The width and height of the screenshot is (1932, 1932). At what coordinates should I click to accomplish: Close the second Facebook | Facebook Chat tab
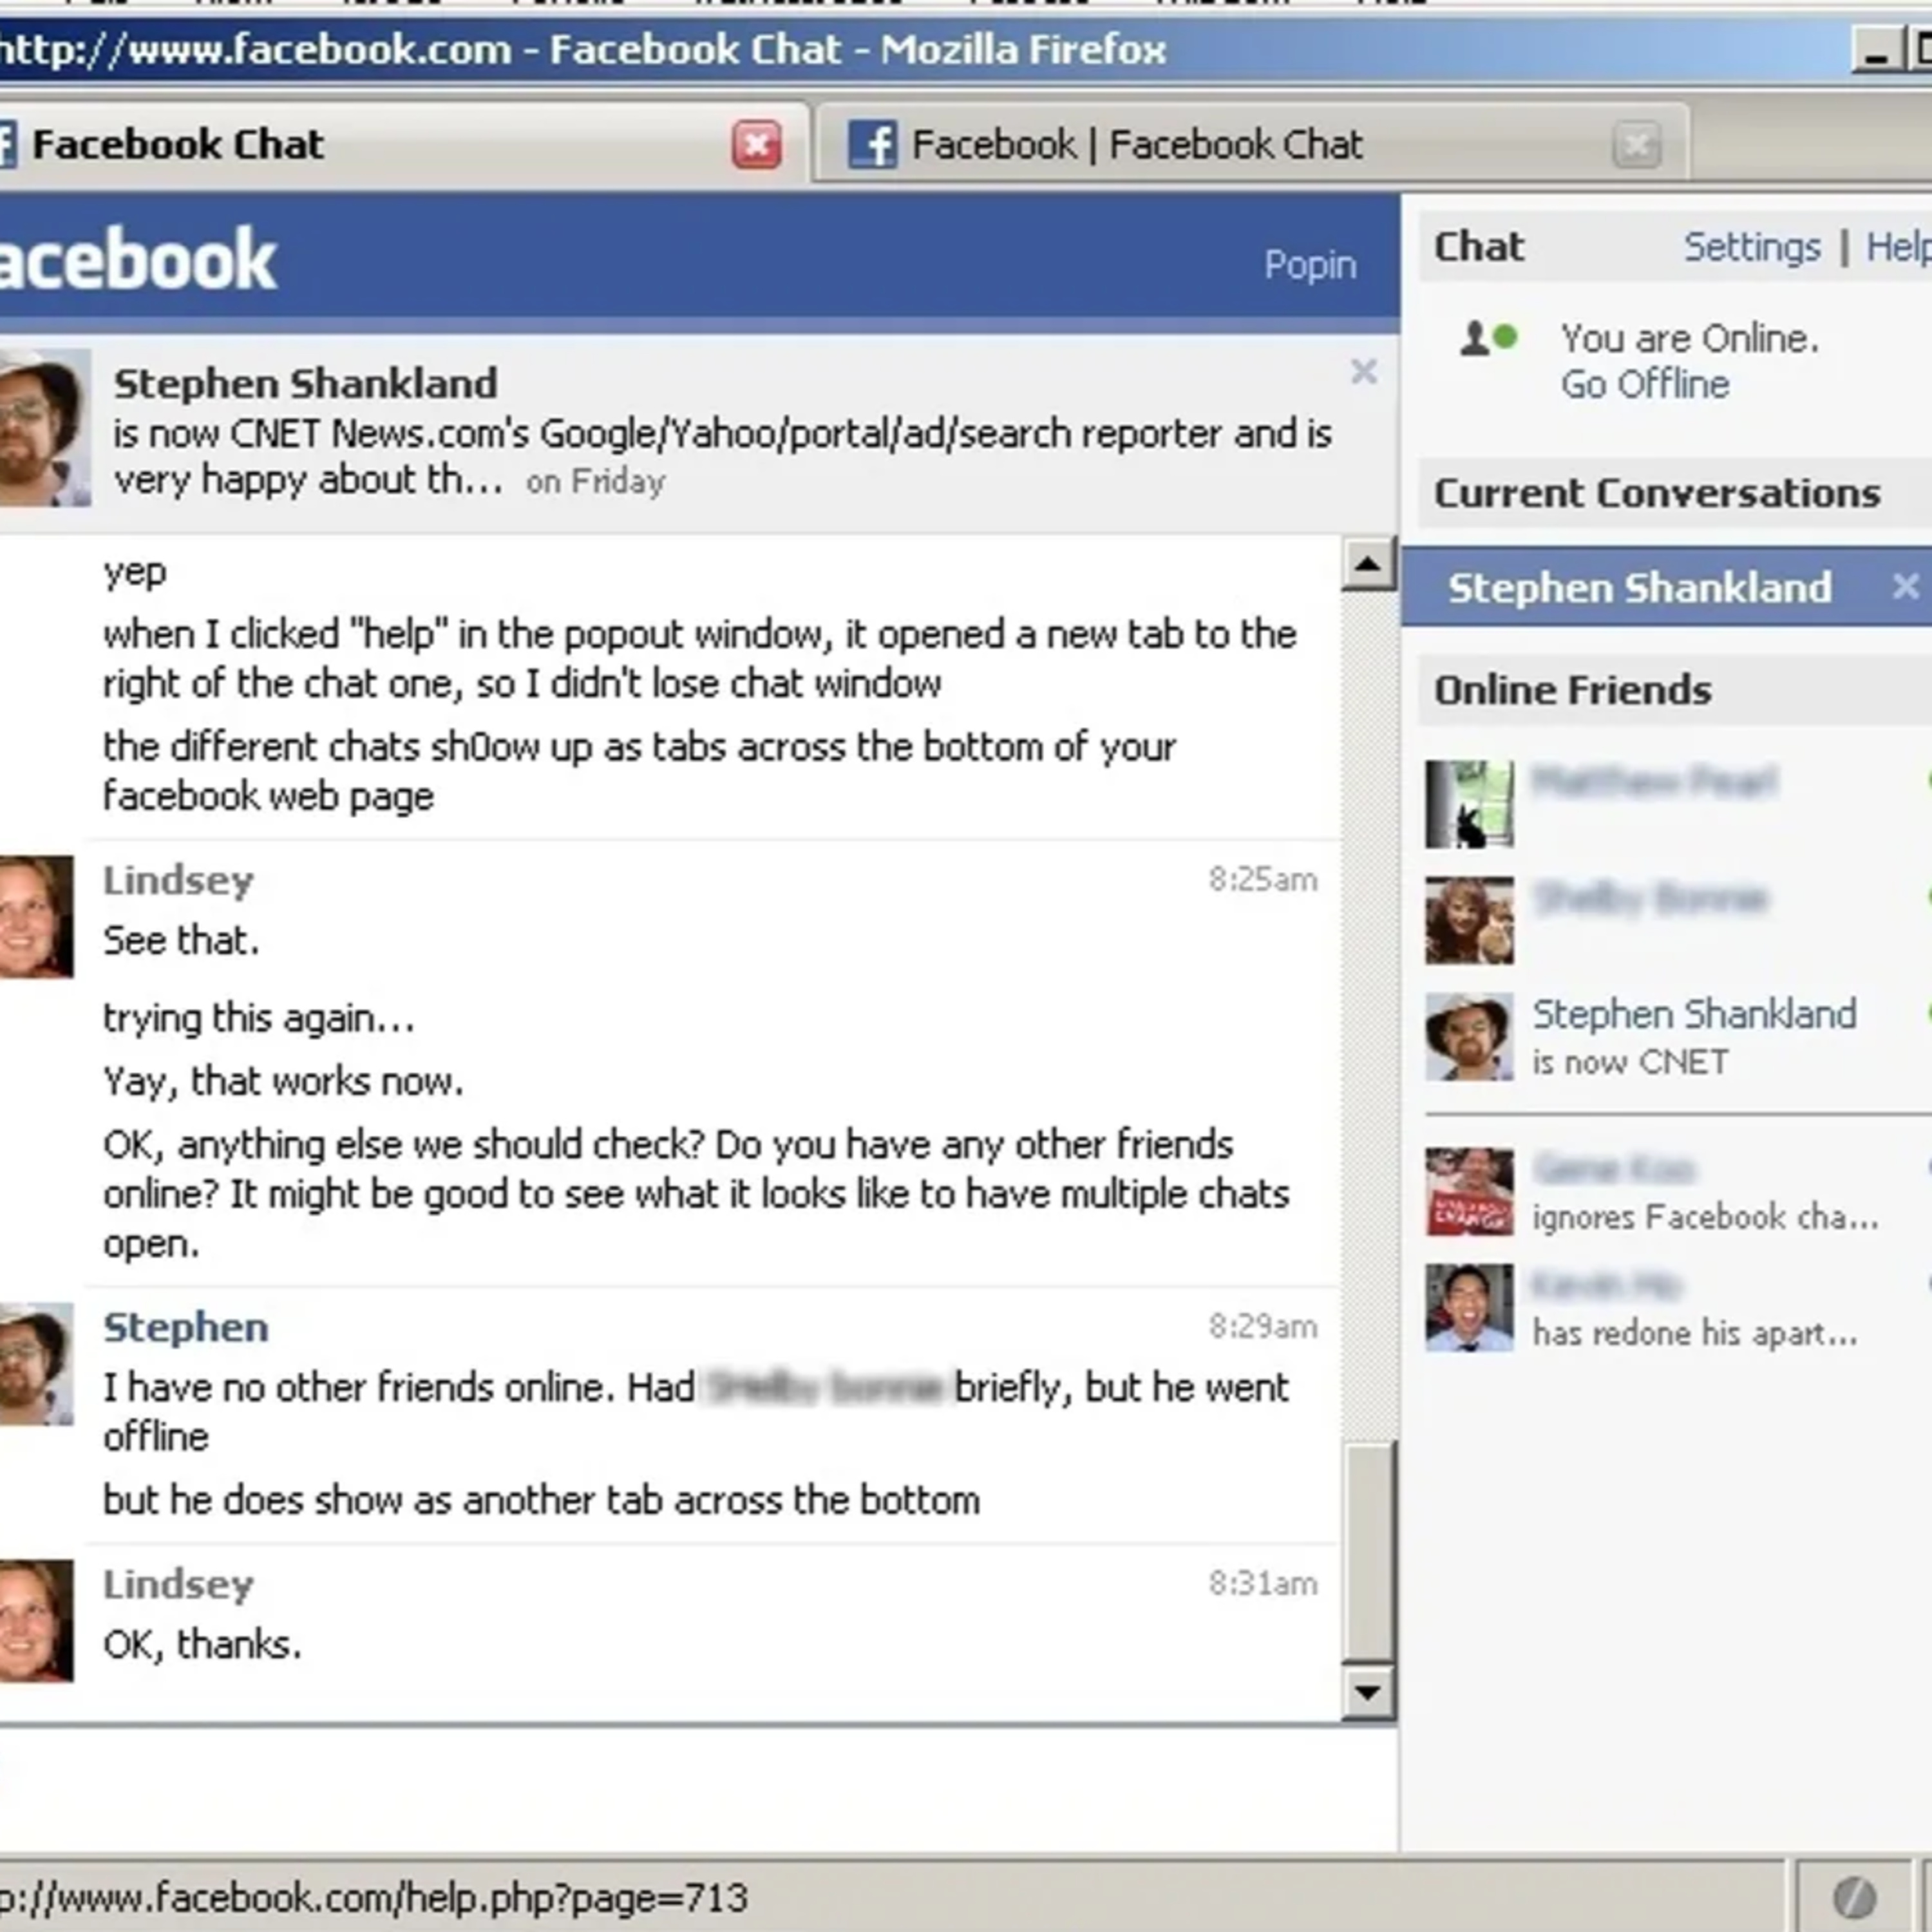(1636, 145)
